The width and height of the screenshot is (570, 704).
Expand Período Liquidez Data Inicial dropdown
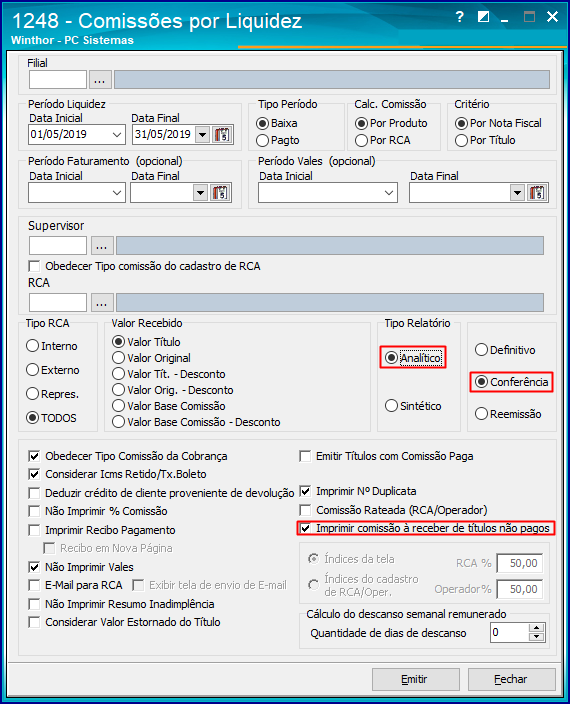[x=117, y=134]
